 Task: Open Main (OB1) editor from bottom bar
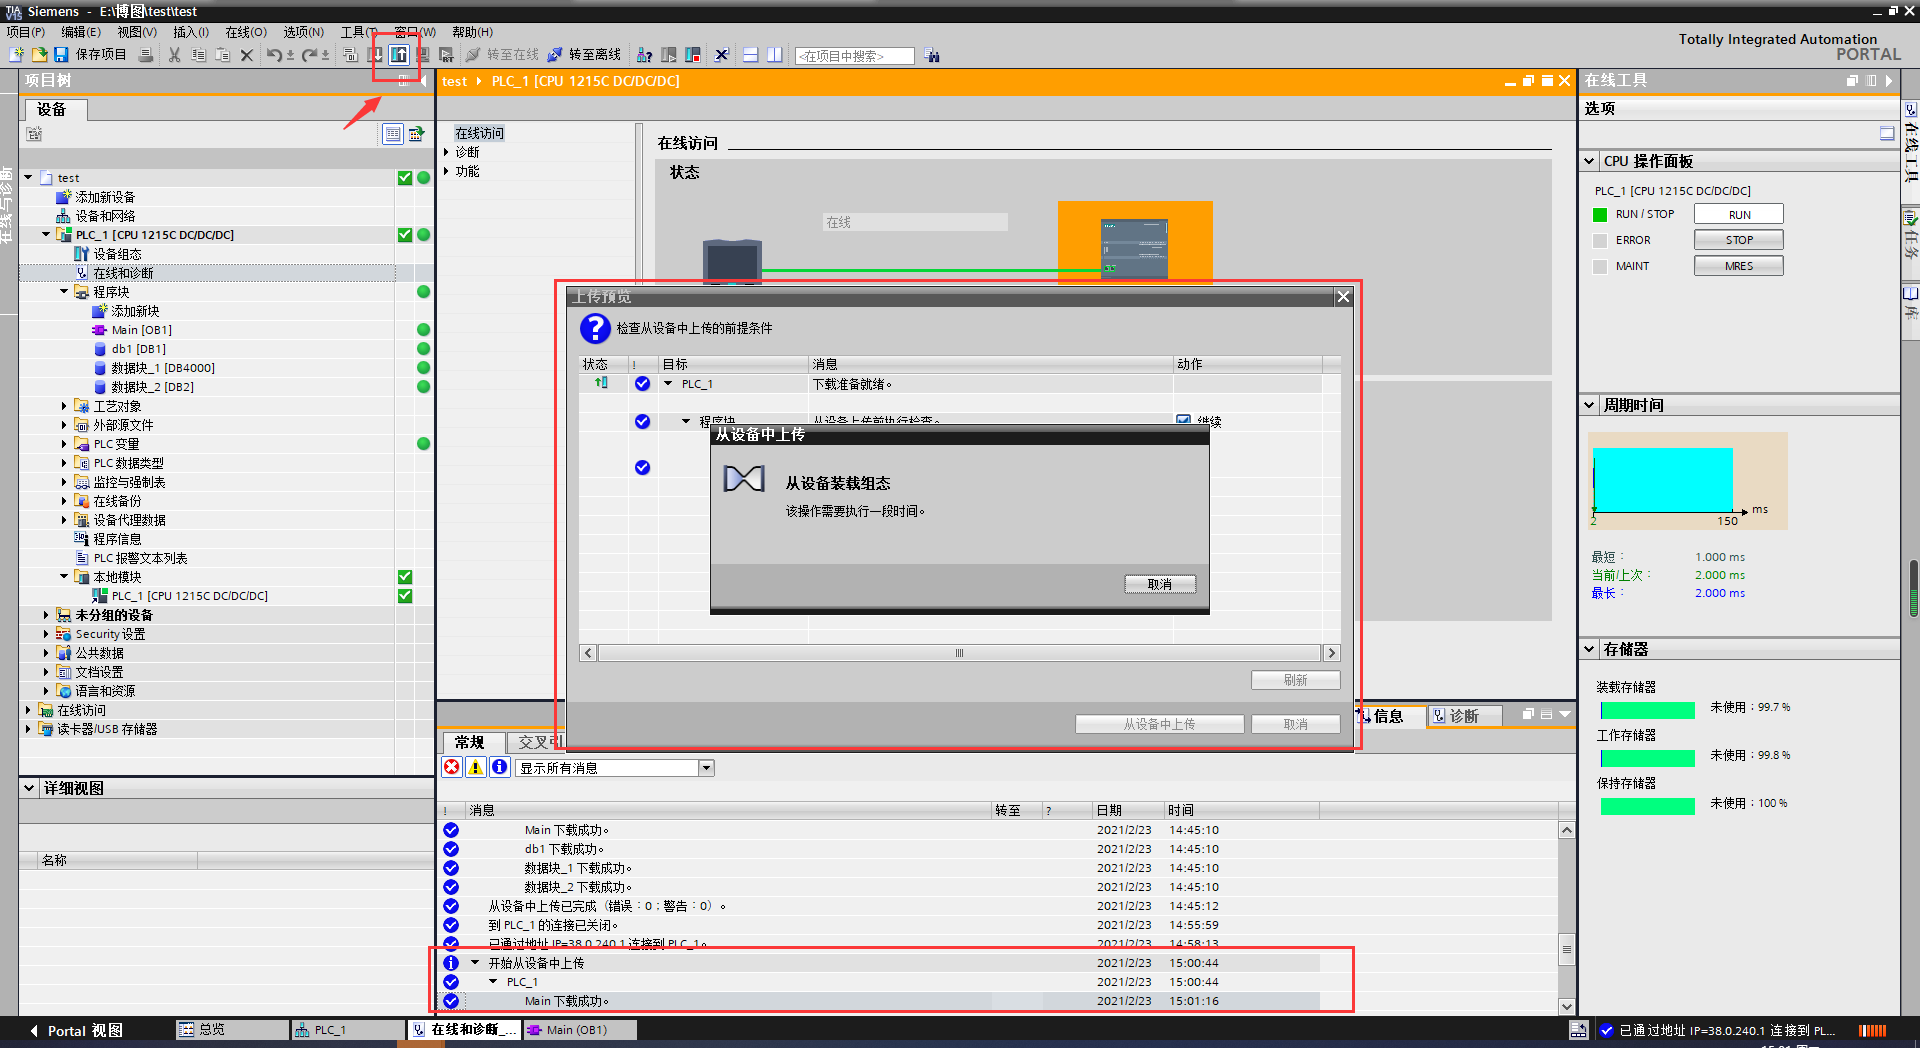pos(579,1029)
